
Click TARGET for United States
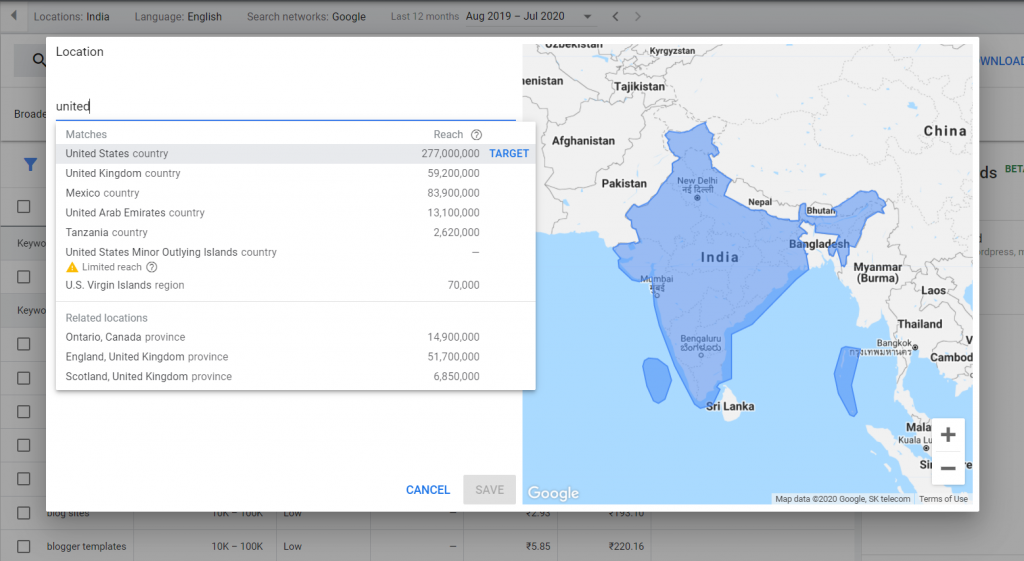[x=509, y=153]
